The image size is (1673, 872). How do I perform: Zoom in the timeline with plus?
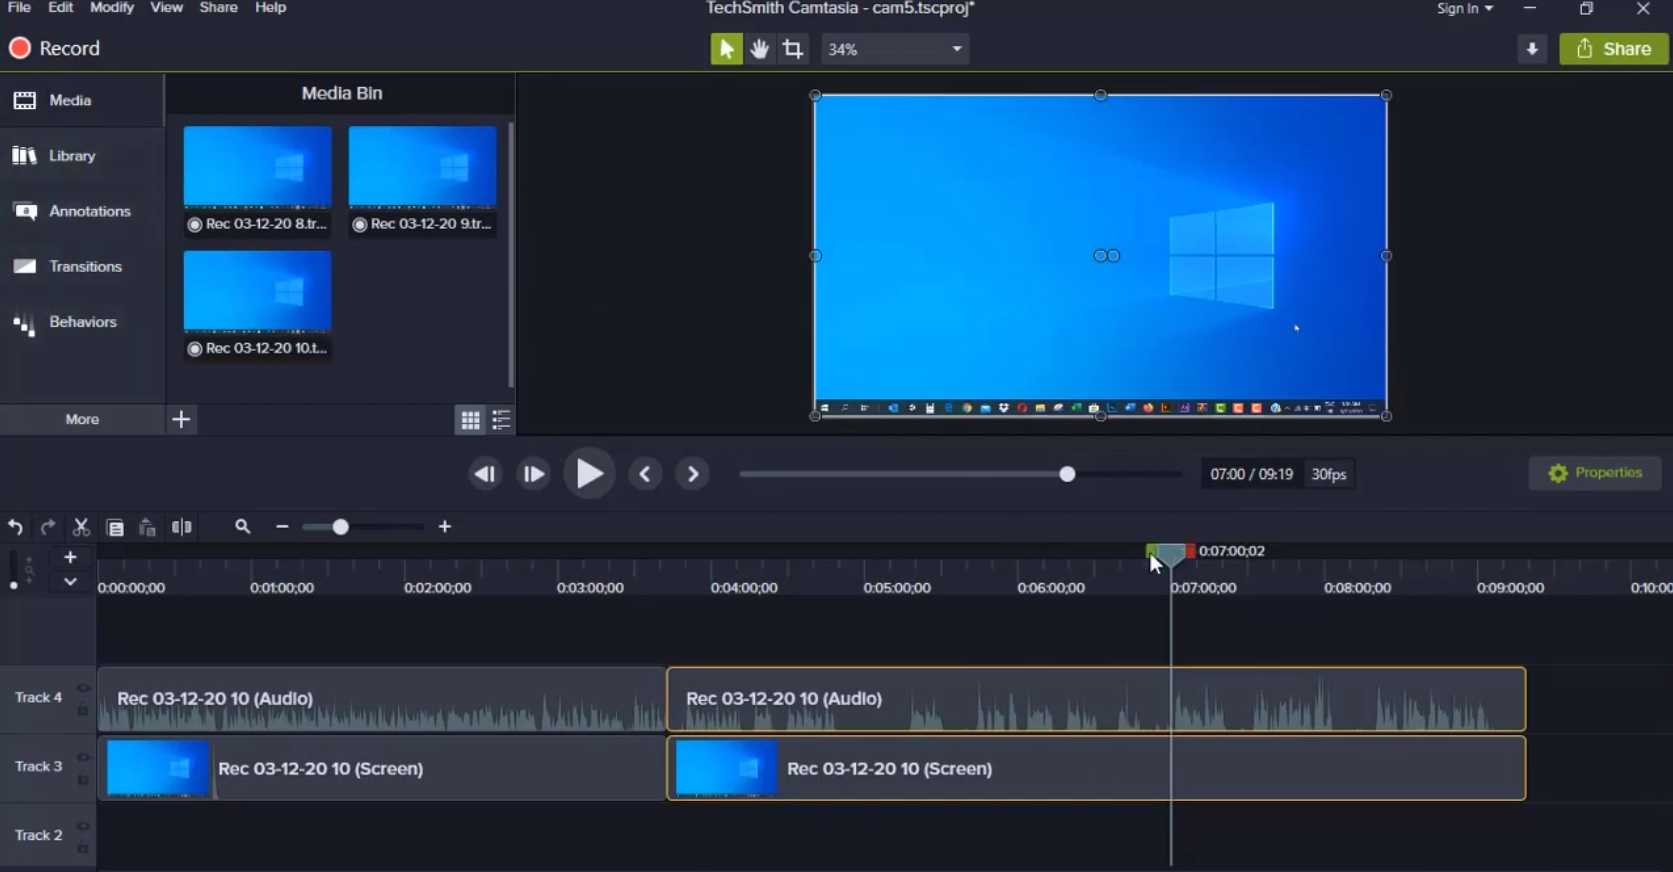[x=445, y=527]
